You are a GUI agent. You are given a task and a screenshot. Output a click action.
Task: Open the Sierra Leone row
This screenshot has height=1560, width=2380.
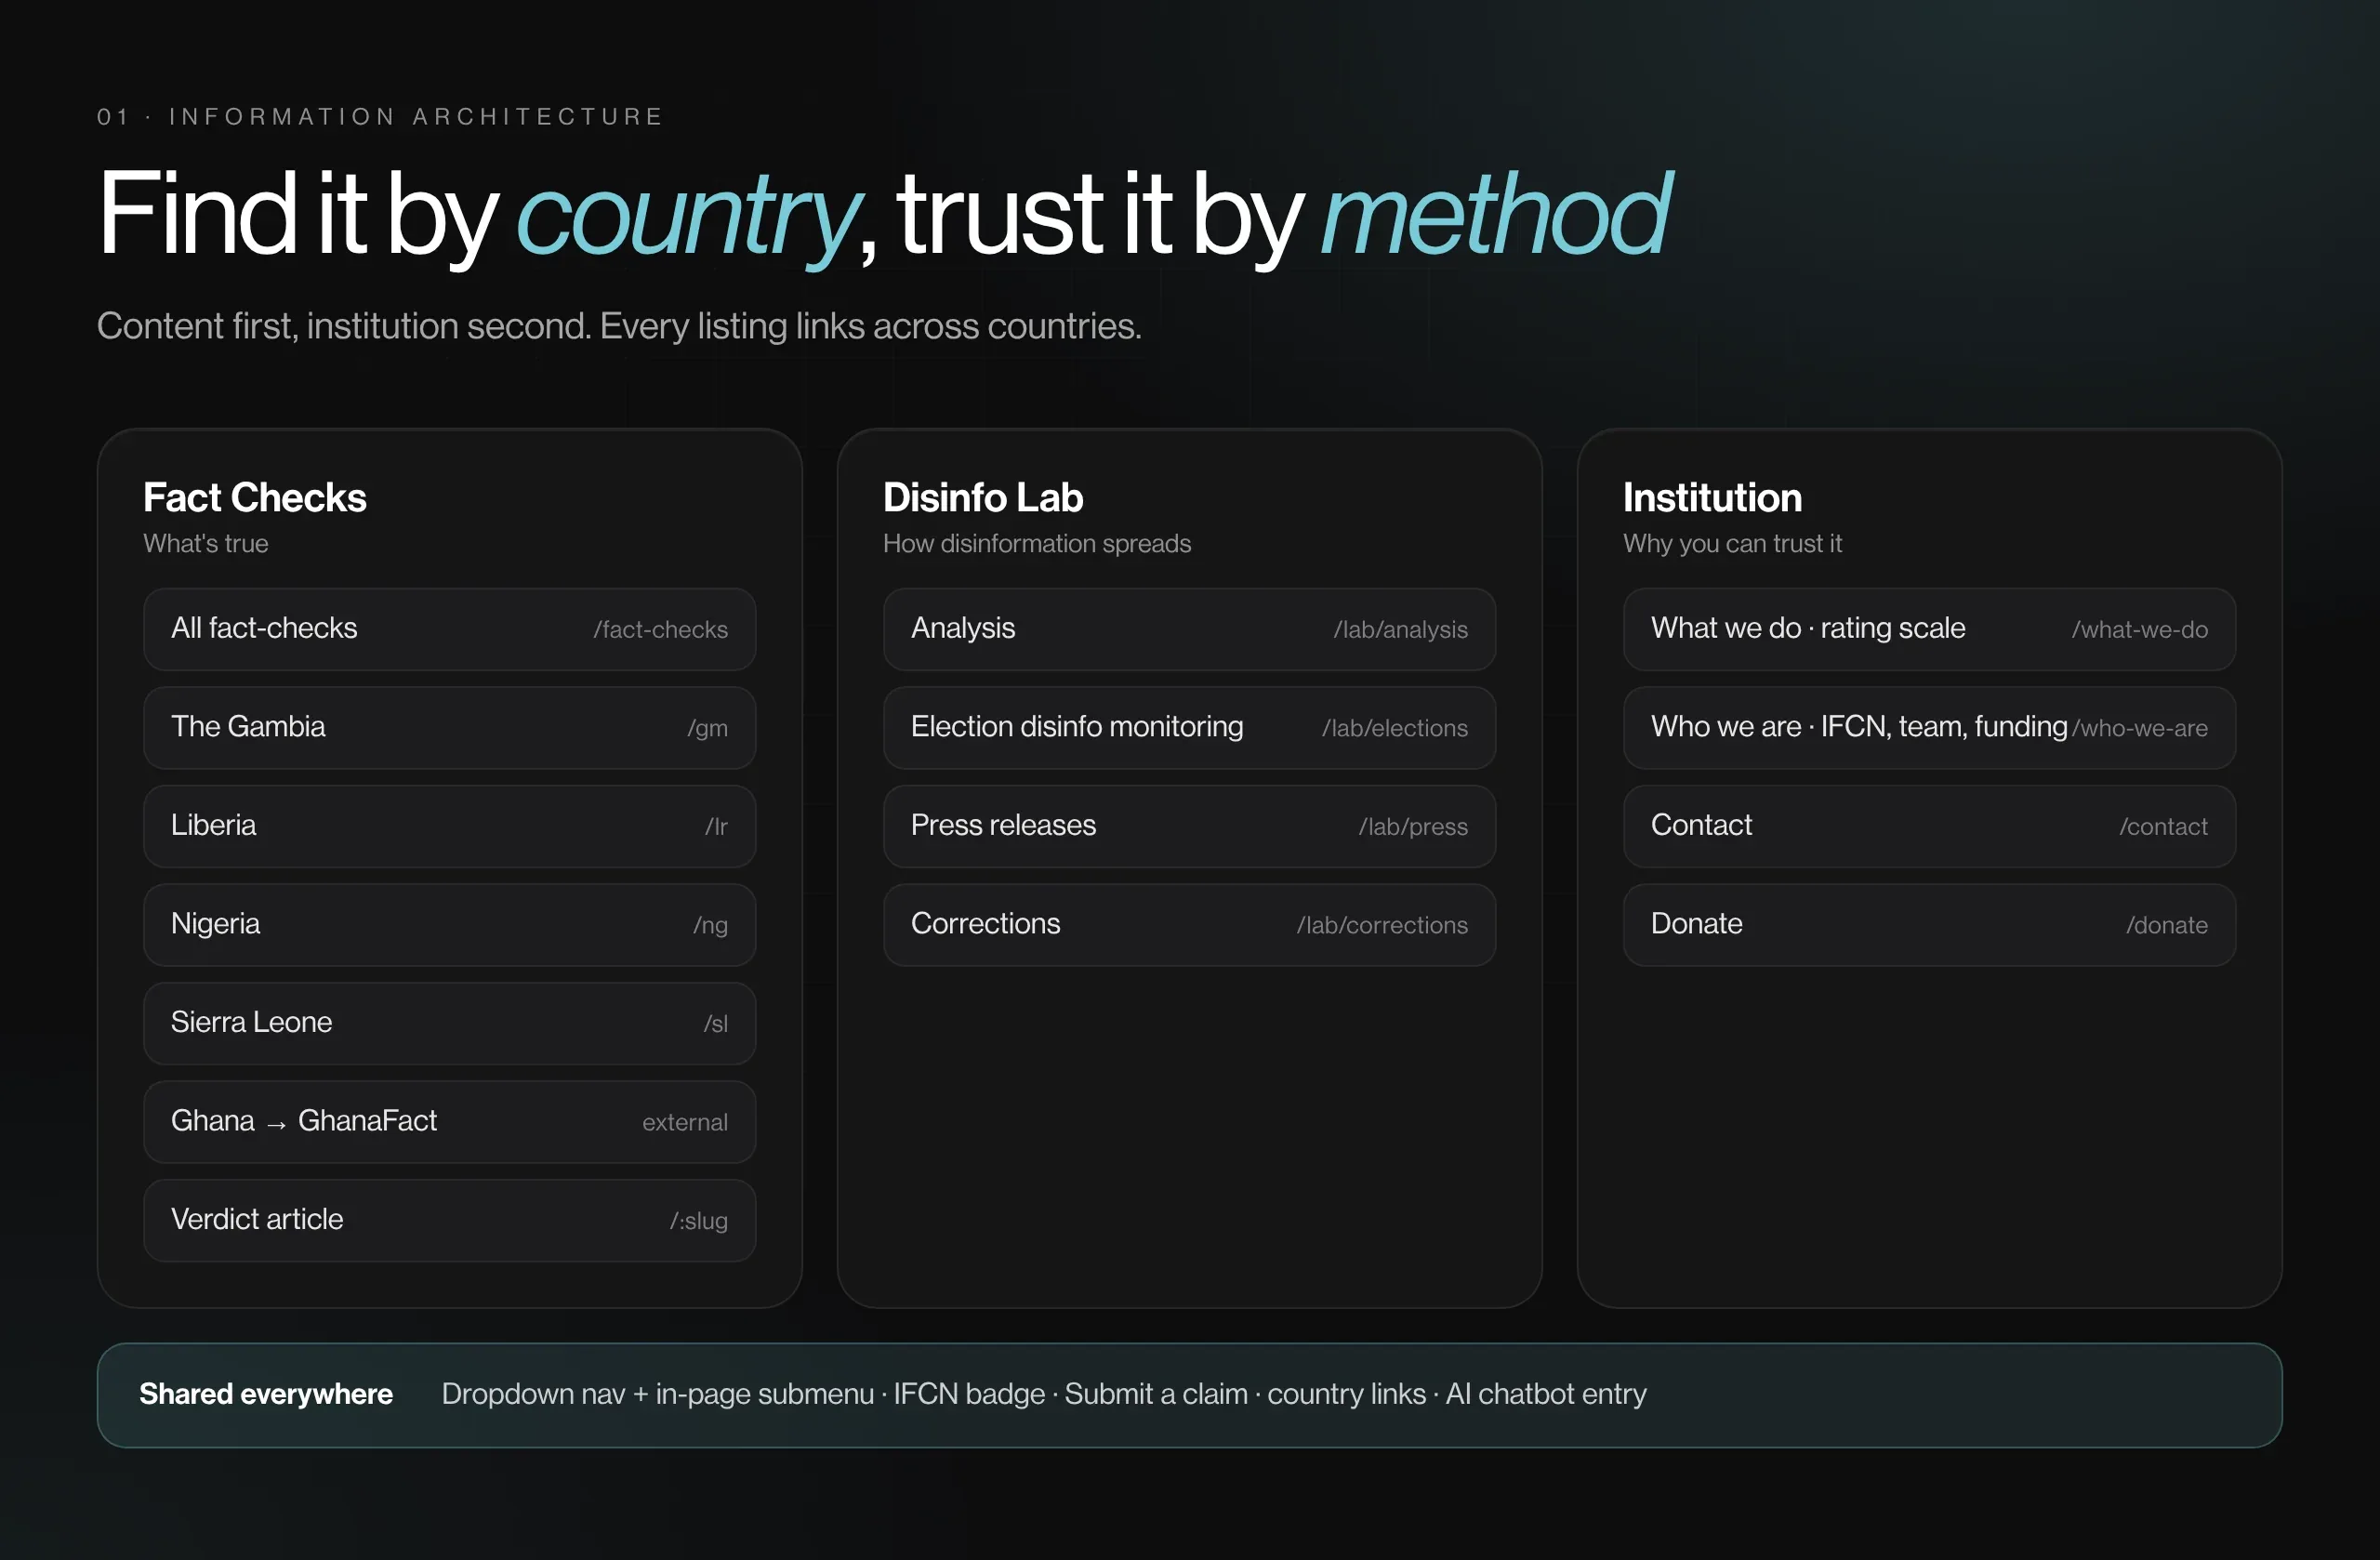(x=449, y=1023)
